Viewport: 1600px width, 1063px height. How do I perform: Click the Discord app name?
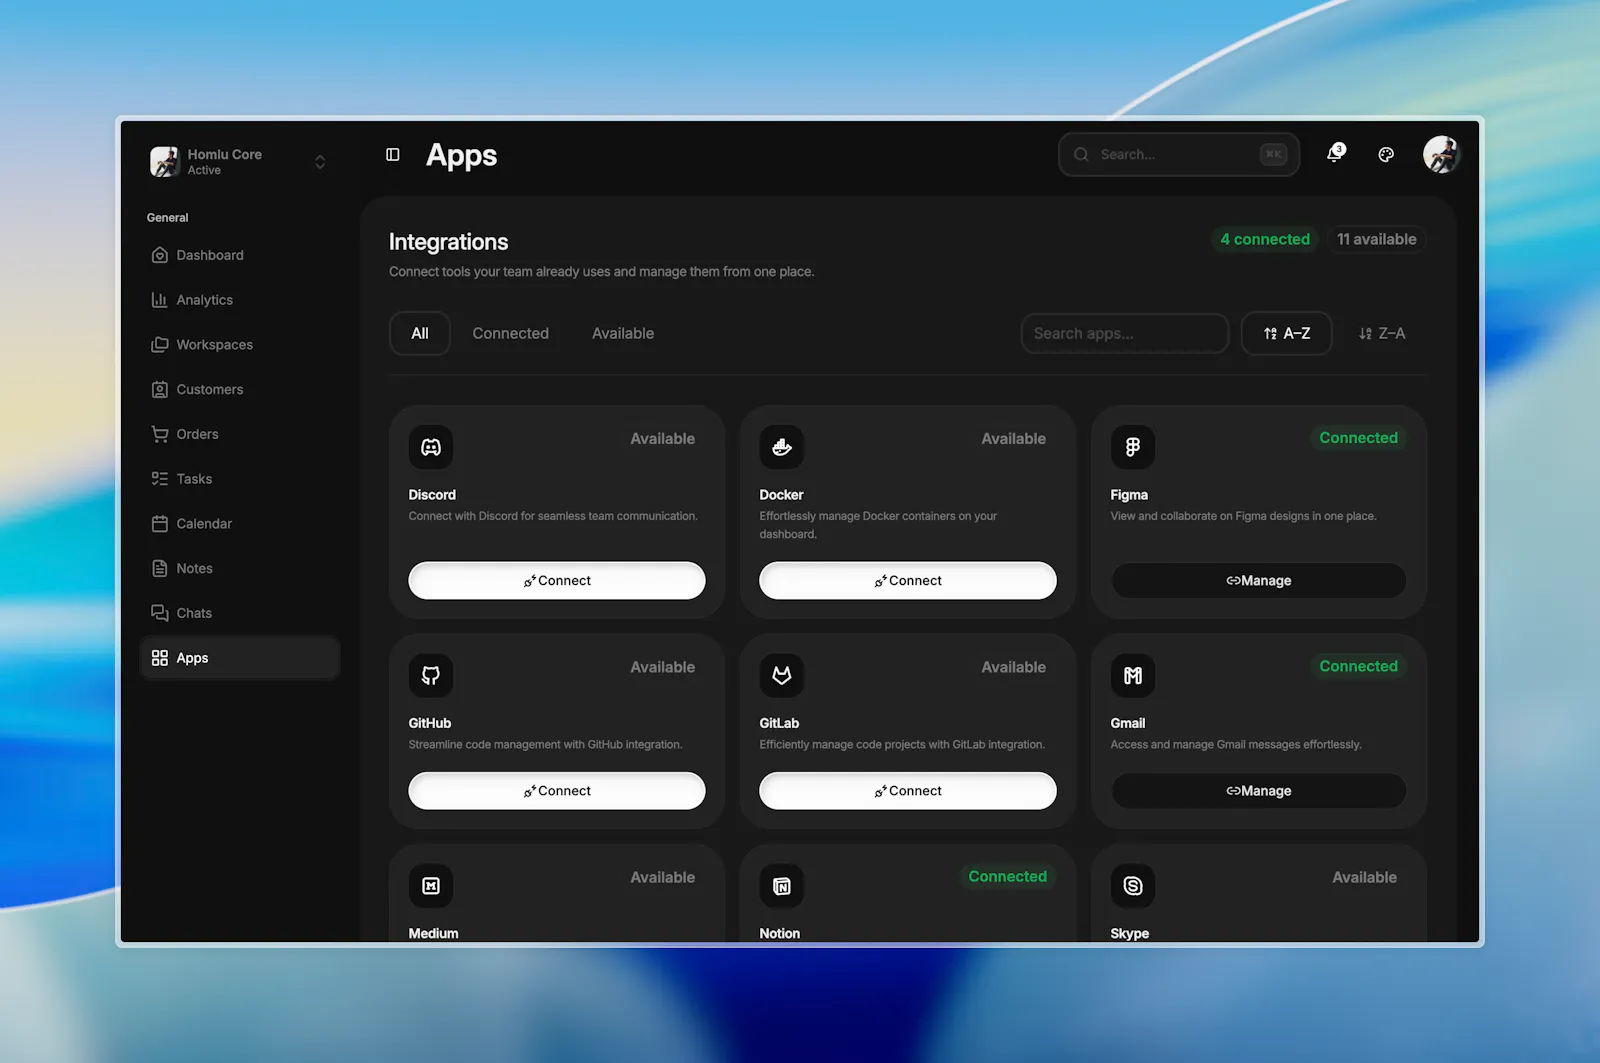click(x=432, y=495)
